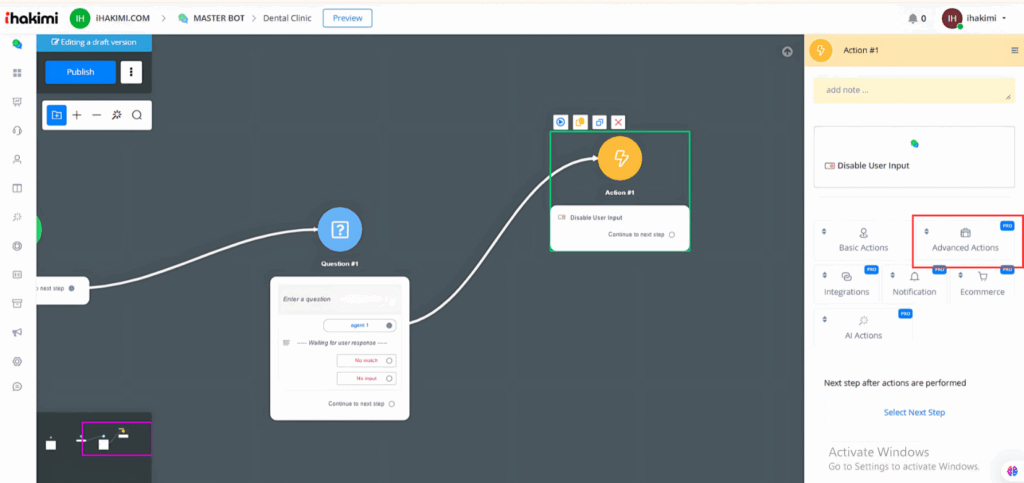Open notifications bell in top bar

tap(912, 18)
